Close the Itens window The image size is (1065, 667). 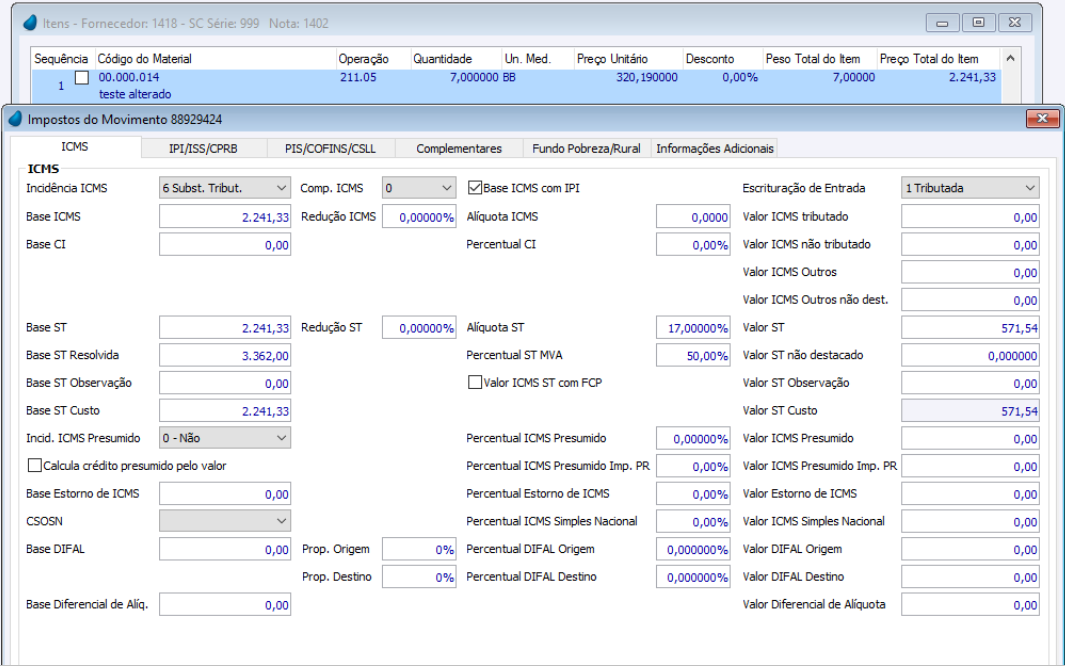(x=1015, y=23)
